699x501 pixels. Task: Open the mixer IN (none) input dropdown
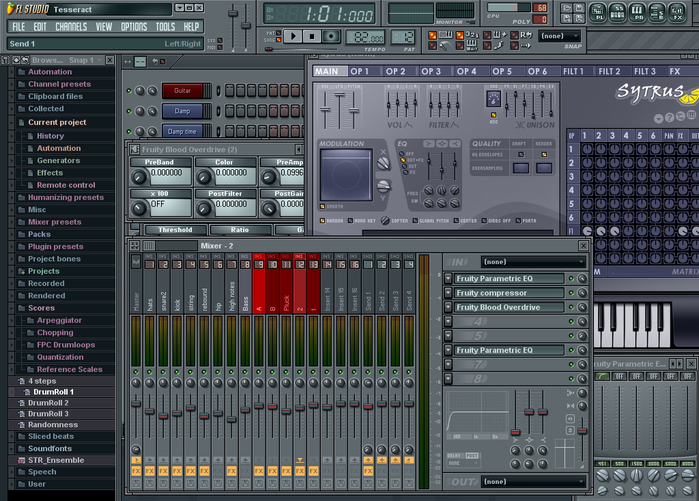point(533,262)
